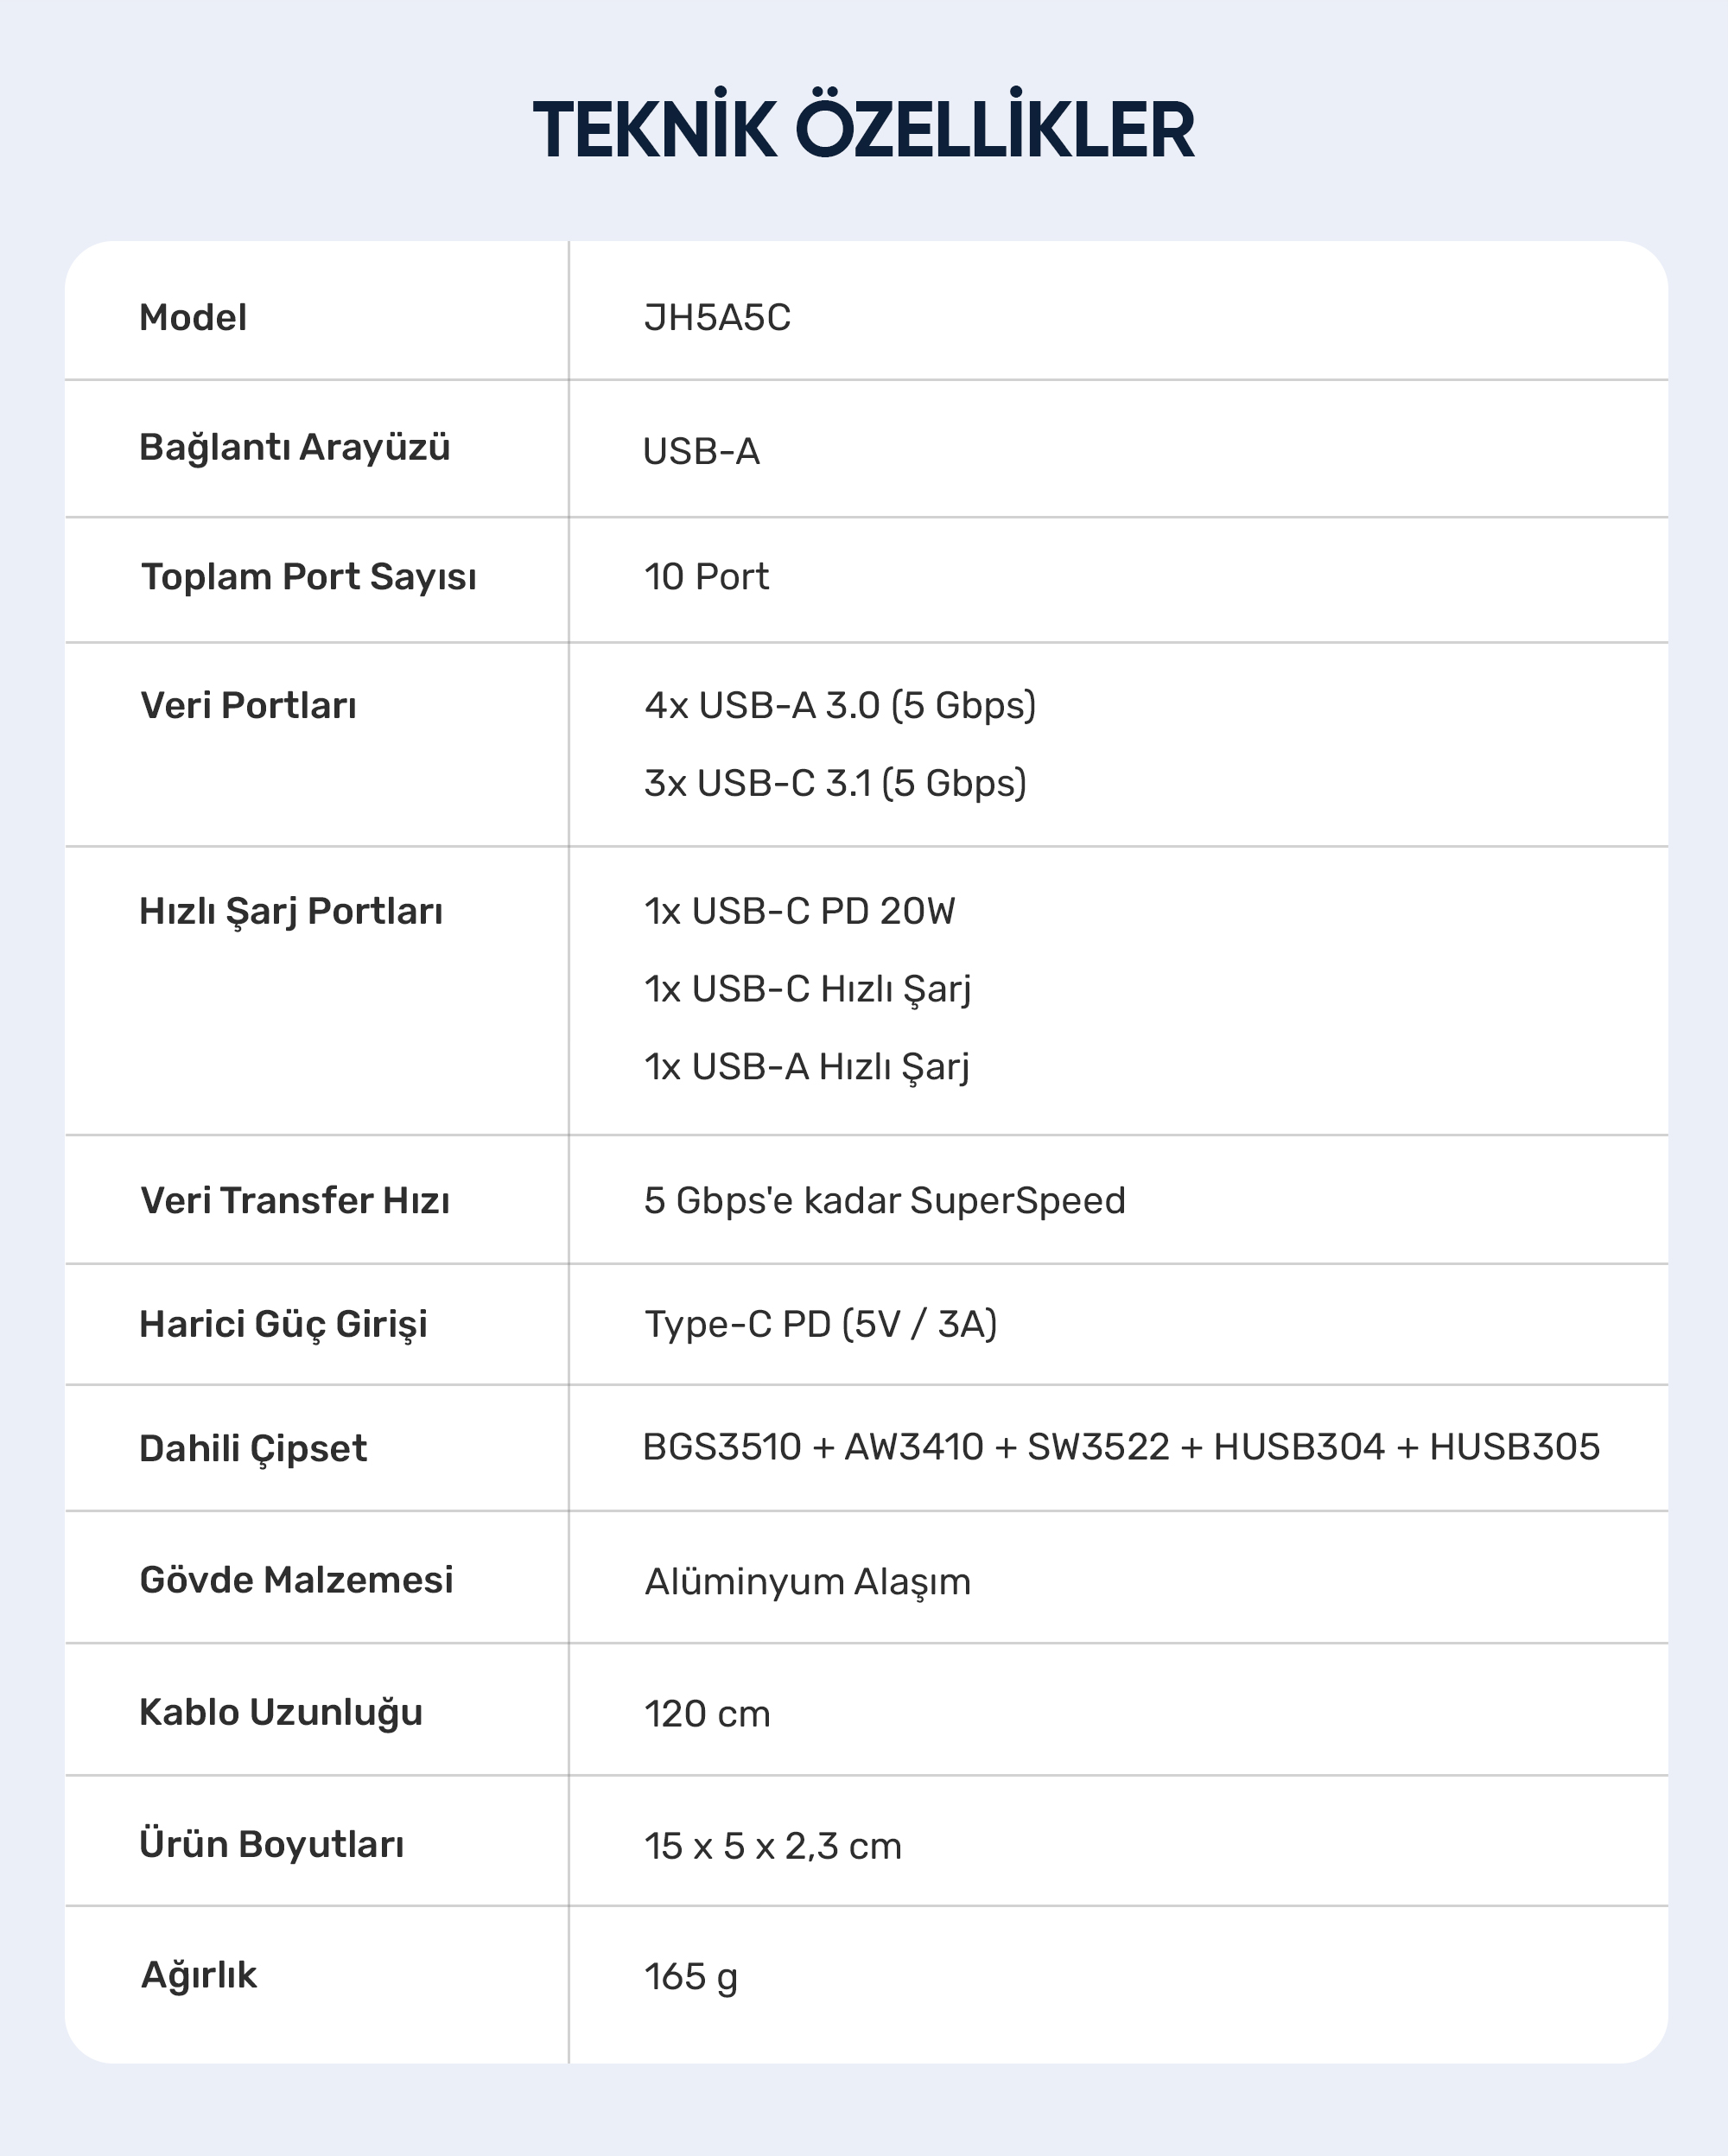Click the Type-C PD (5V / 3A) value
The height and width of the screenshot is (2156, 1728).
pyautogui.click(x=820, y=1324)
